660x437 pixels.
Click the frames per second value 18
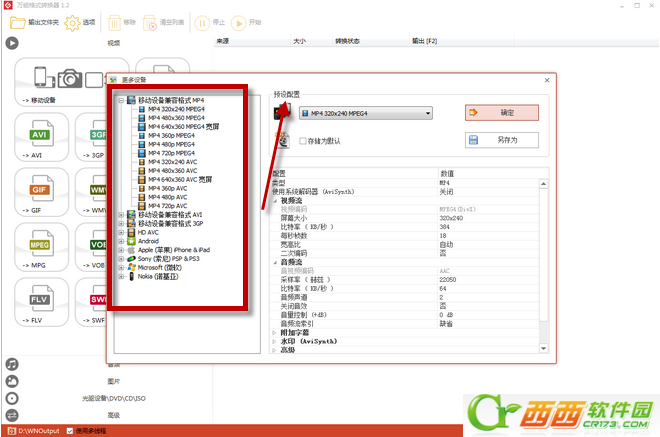point(442,236)
